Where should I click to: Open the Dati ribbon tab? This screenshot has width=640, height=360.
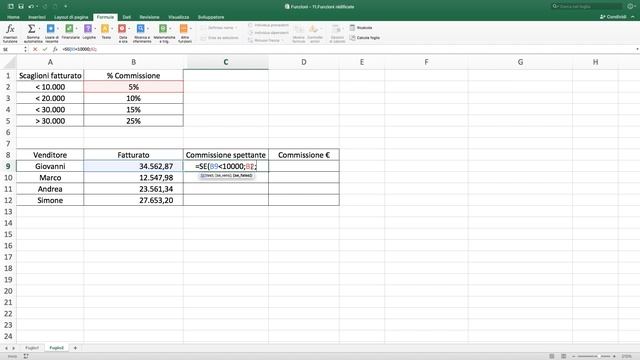[x=127, y=17]
